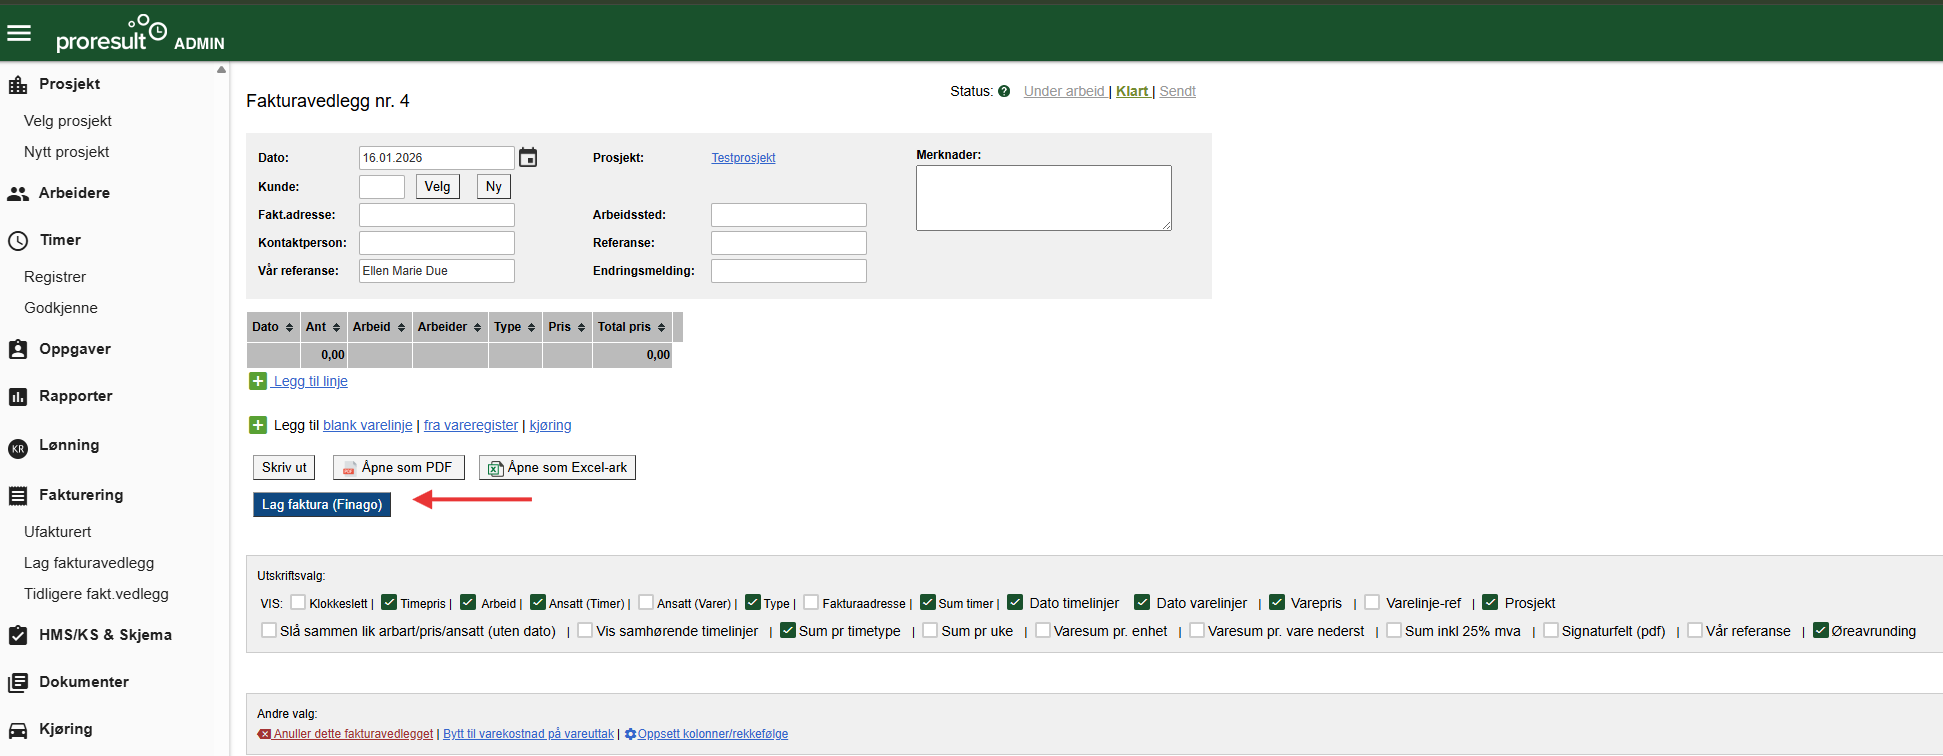The image size is (1943, 756).
Task: Click the Kjøring car icon in sidebar
Action: pos(18,730)
